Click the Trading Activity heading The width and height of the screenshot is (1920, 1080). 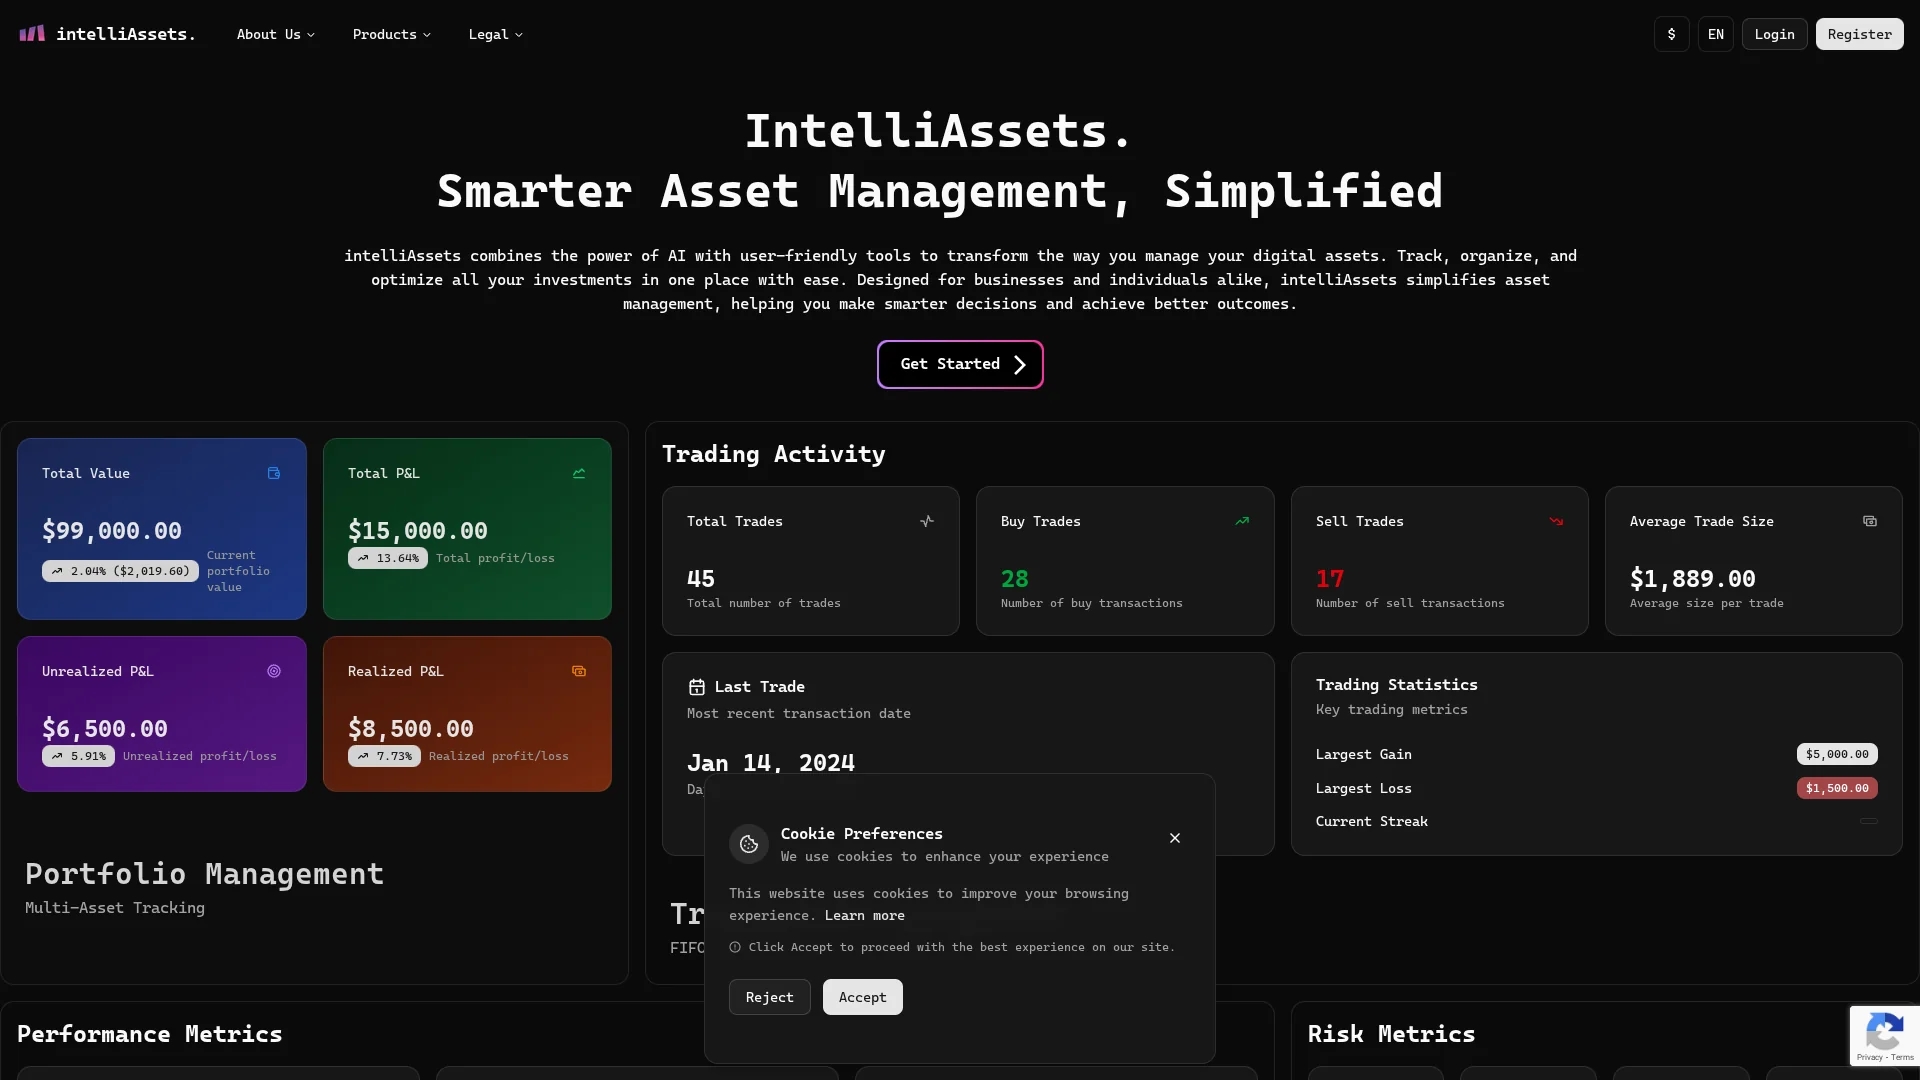point(774,454)
